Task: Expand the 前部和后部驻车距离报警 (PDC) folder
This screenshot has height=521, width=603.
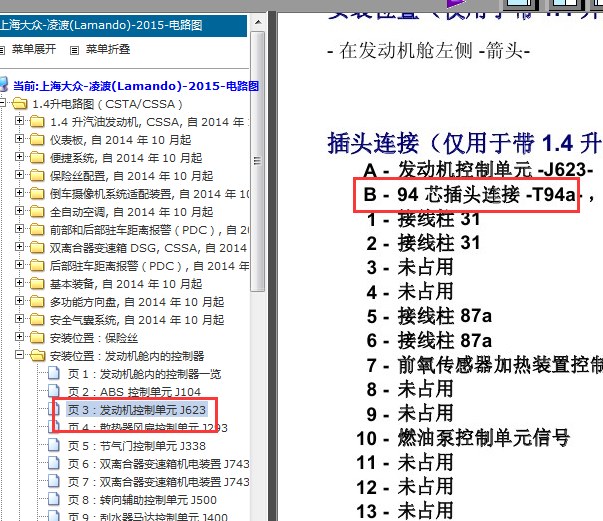Action: (x=19, y=229)
